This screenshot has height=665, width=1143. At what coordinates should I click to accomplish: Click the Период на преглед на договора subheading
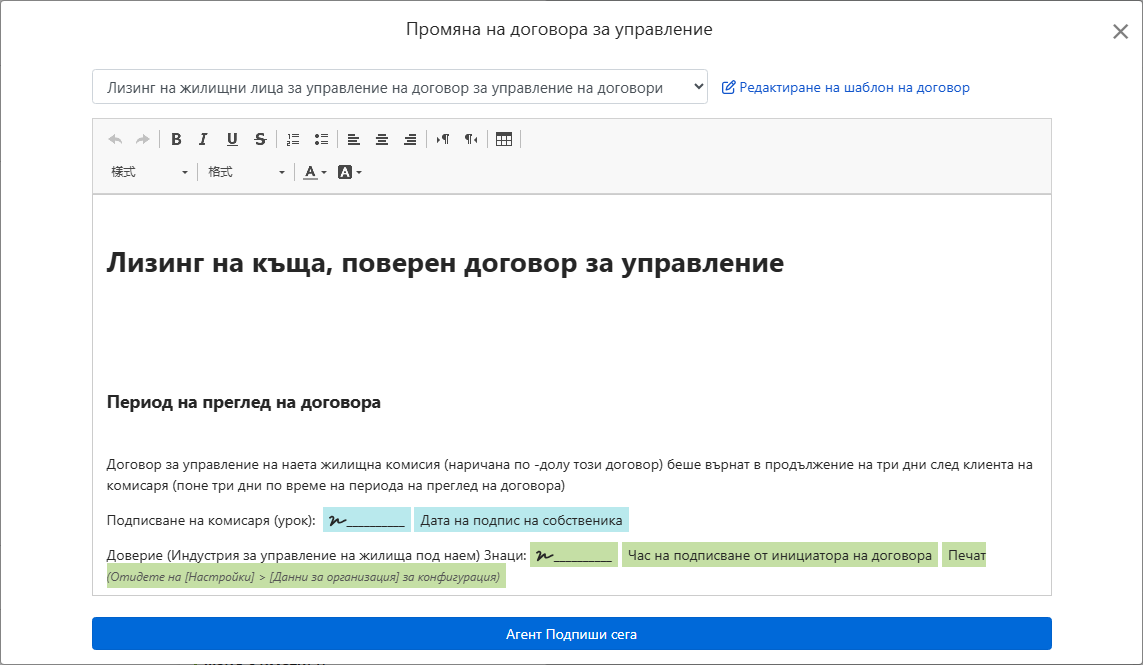[243, 402]
